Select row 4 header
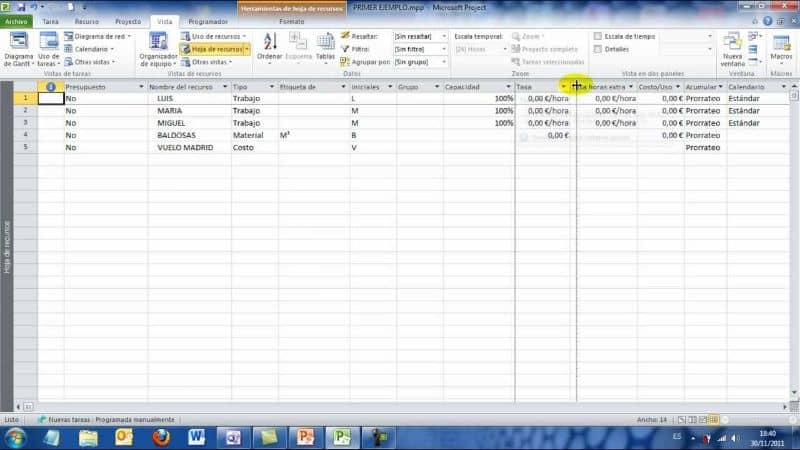This screenshot has width=800, height=450. click(26, 135)
